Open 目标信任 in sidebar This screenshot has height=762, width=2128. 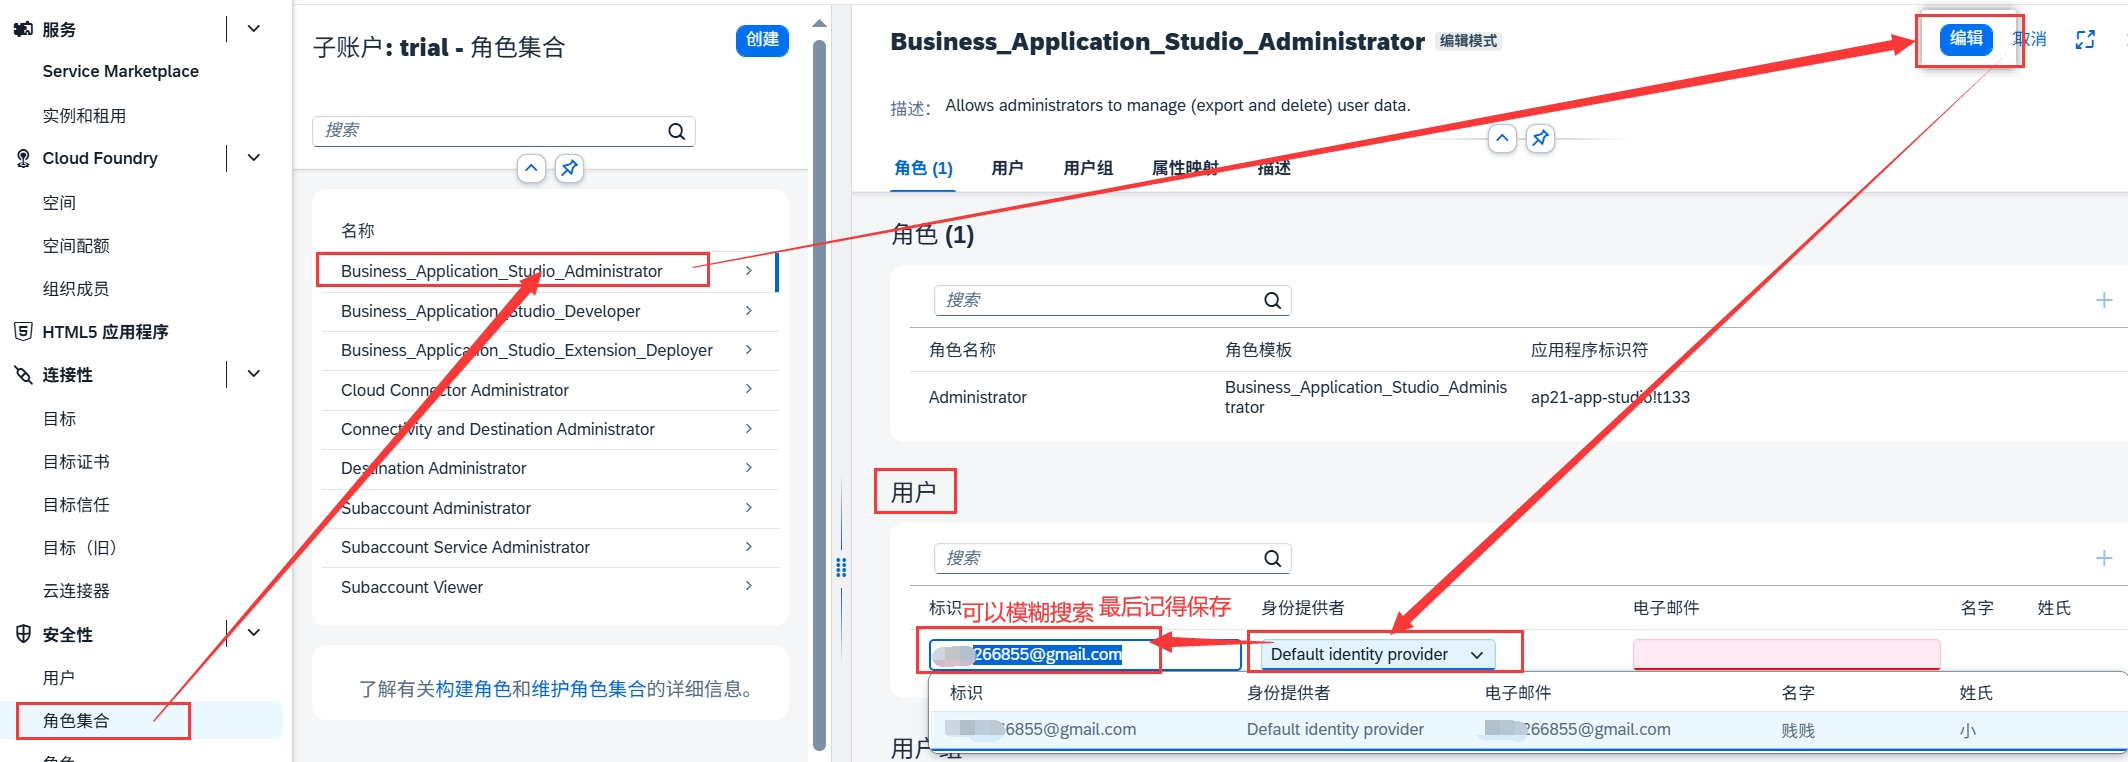(76, 505)
